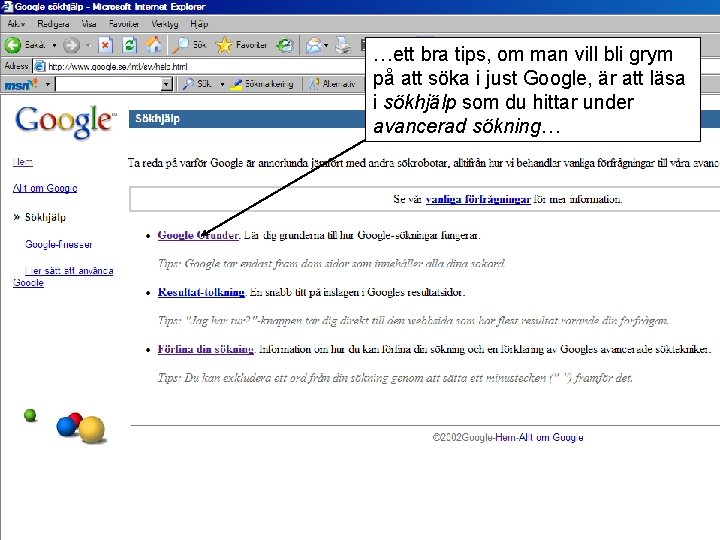Screen dimensions: 720x540
Task: Open the Google-finesser sidebar link
Action: pos(58,244)
